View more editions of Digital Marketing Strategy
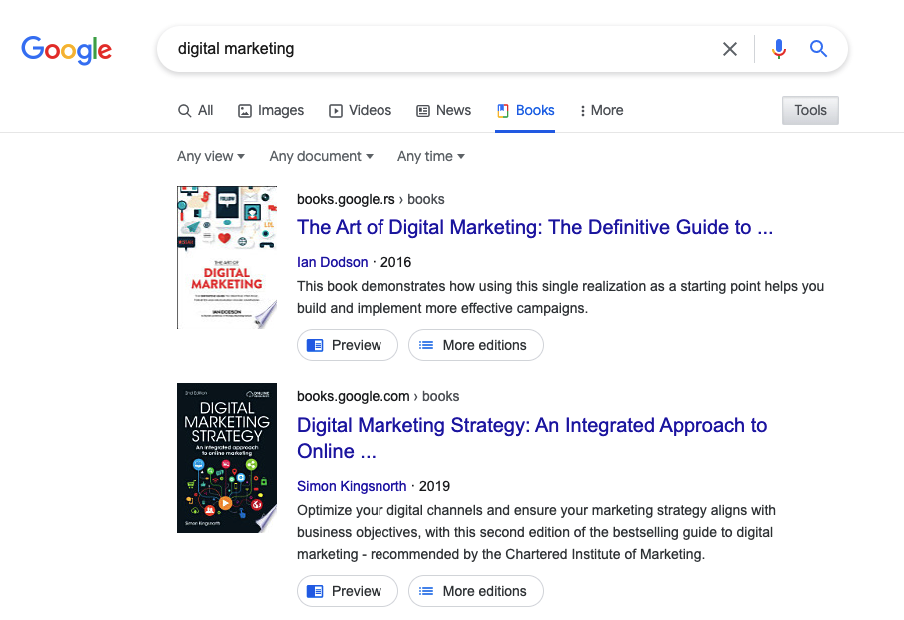This screenshot has width=904, height=620. coord(475,591)
